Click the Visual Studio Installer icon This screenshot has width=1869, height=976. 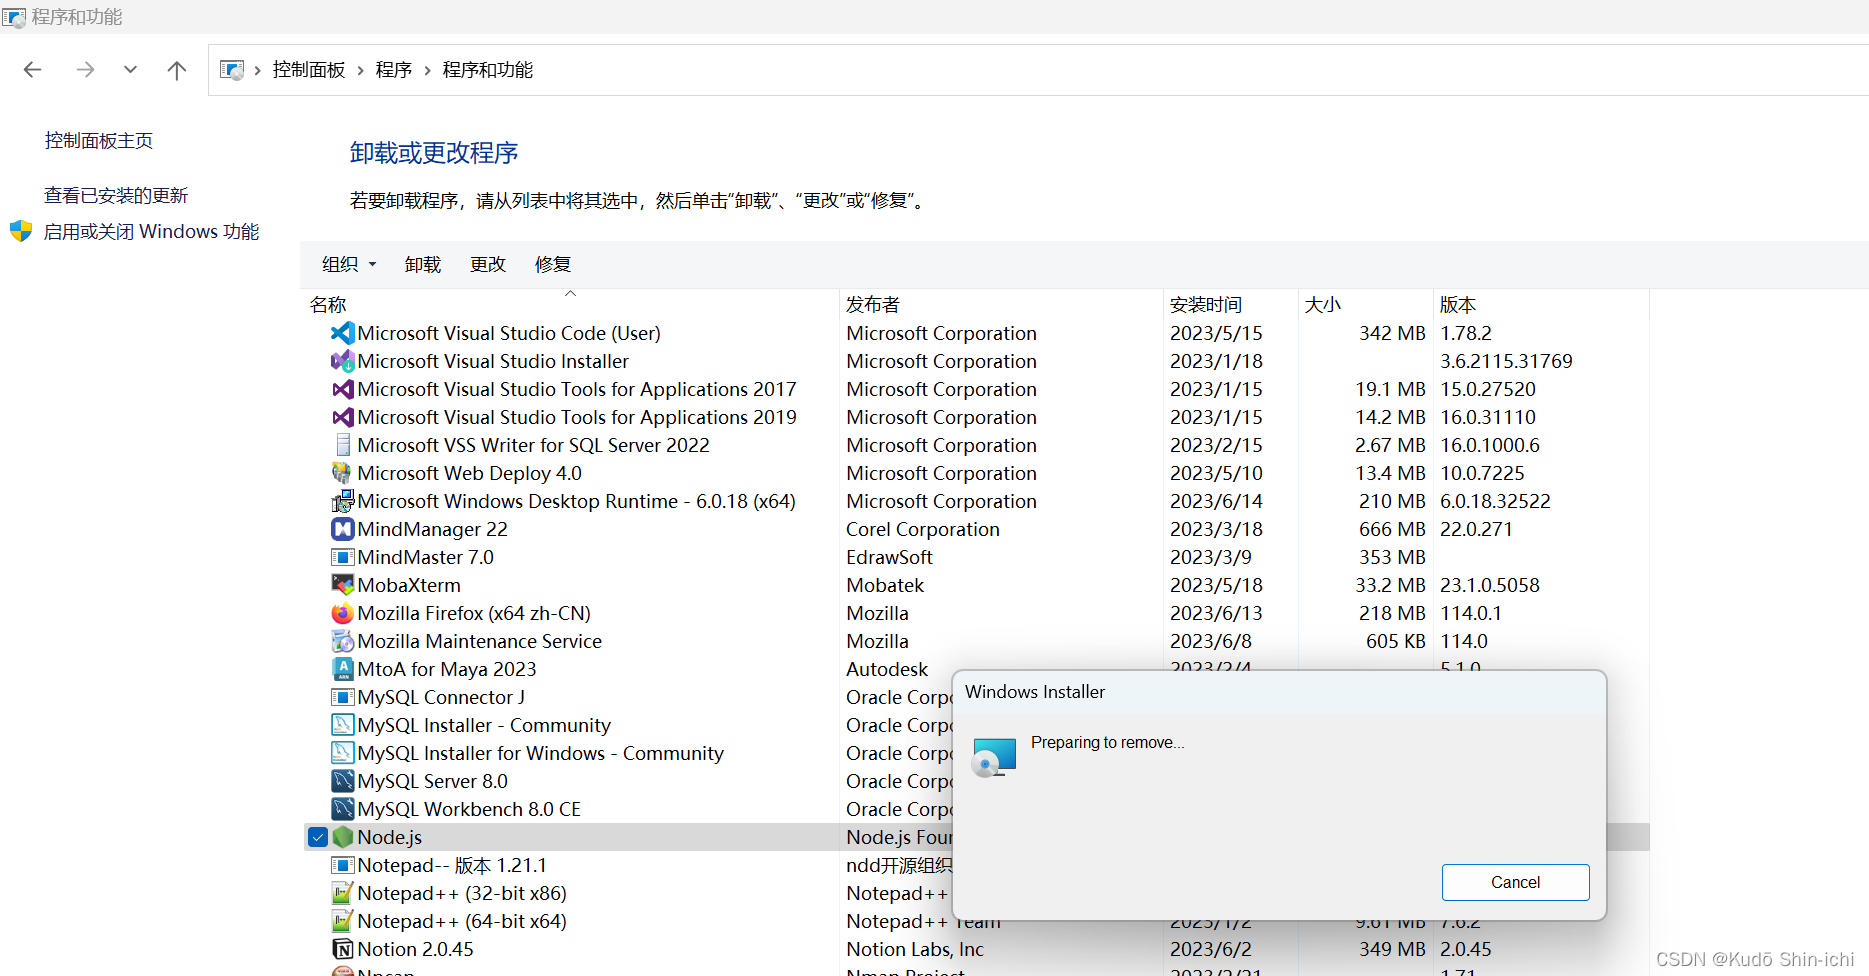343,361
